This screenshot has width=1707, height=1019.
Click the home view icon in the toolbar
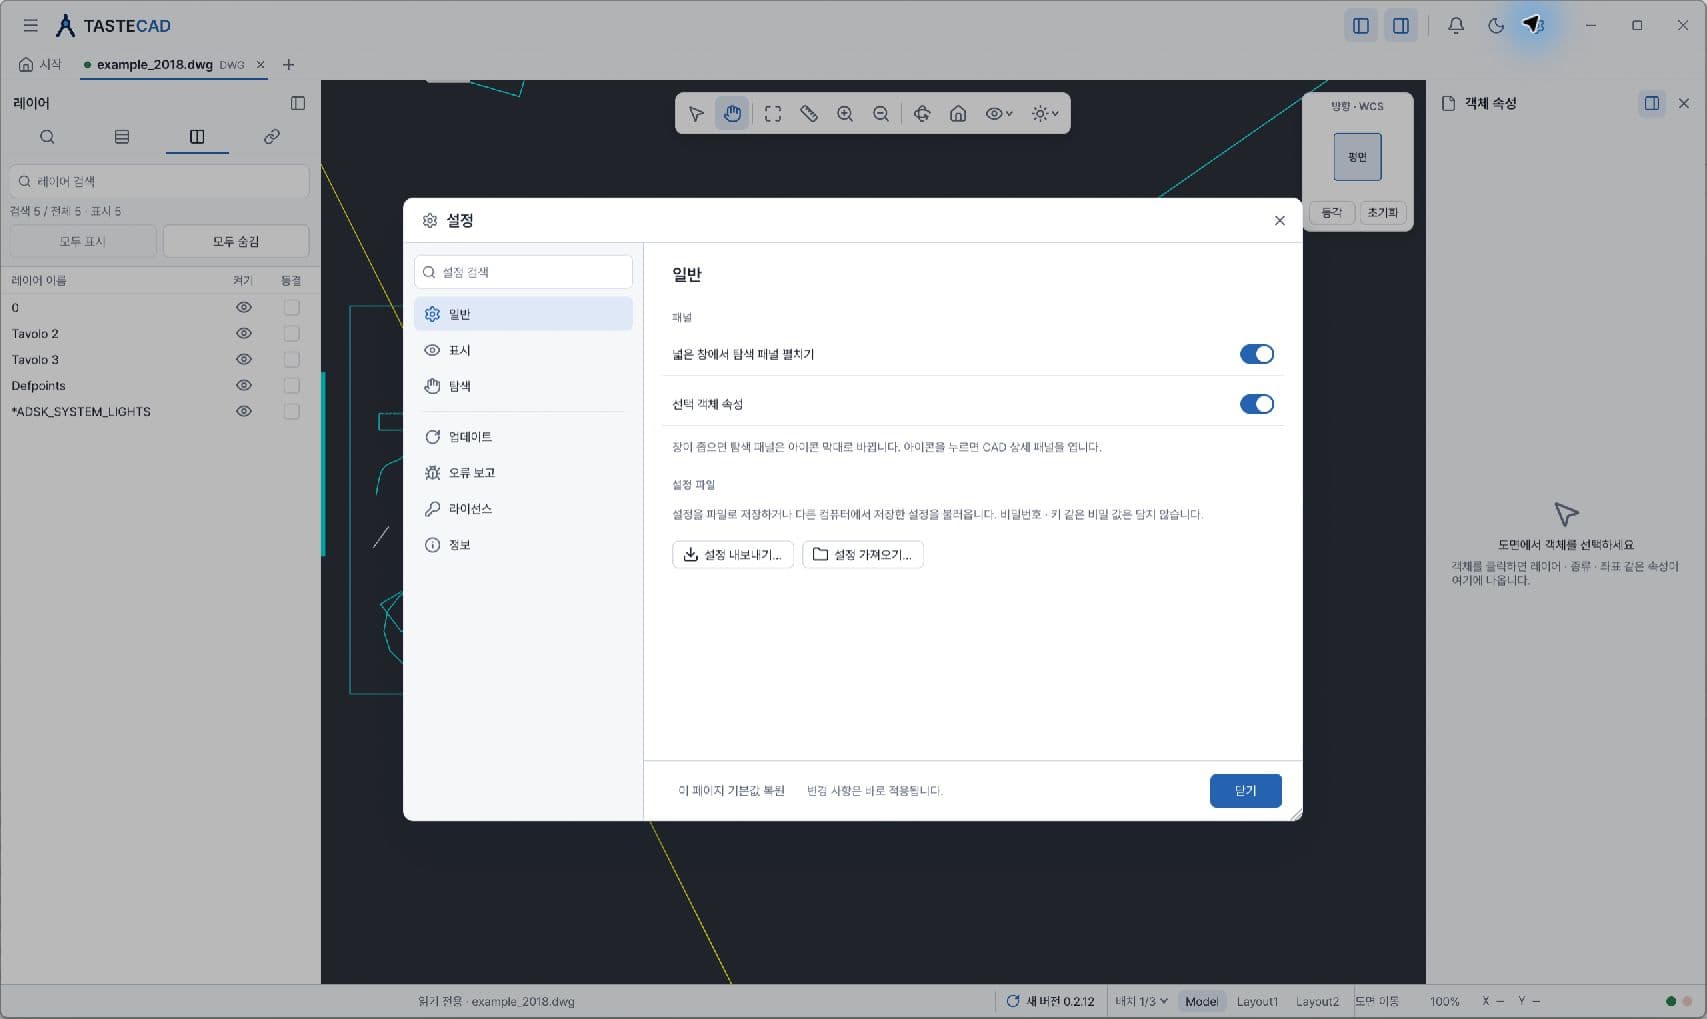(x=958, y=114)
